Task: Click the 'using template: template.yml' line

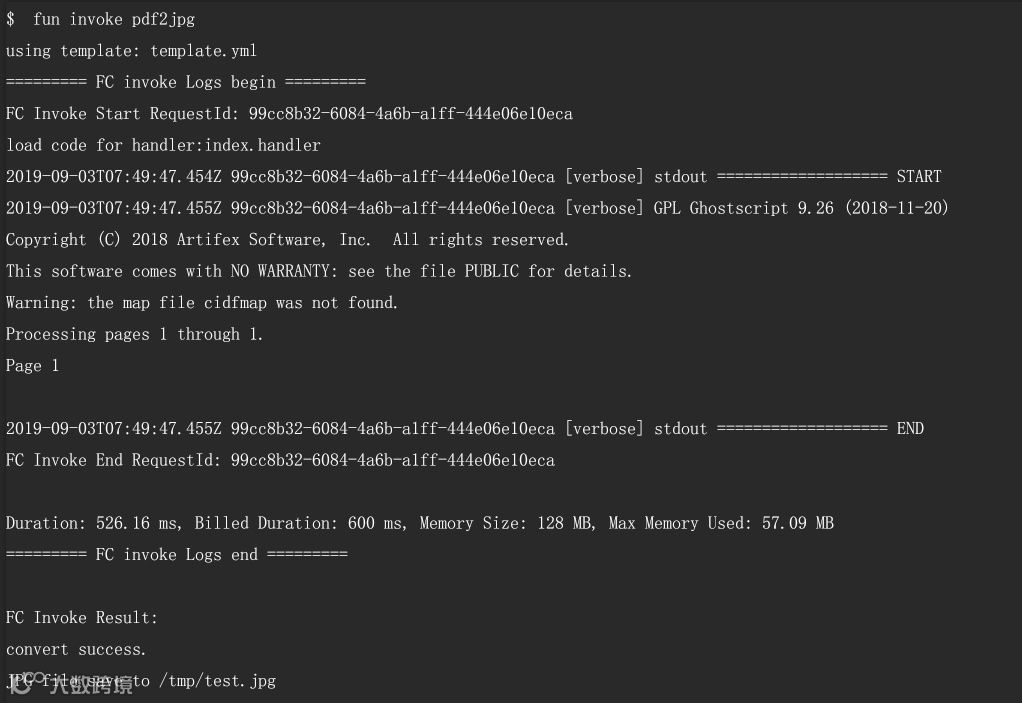Action: point(131,50)
